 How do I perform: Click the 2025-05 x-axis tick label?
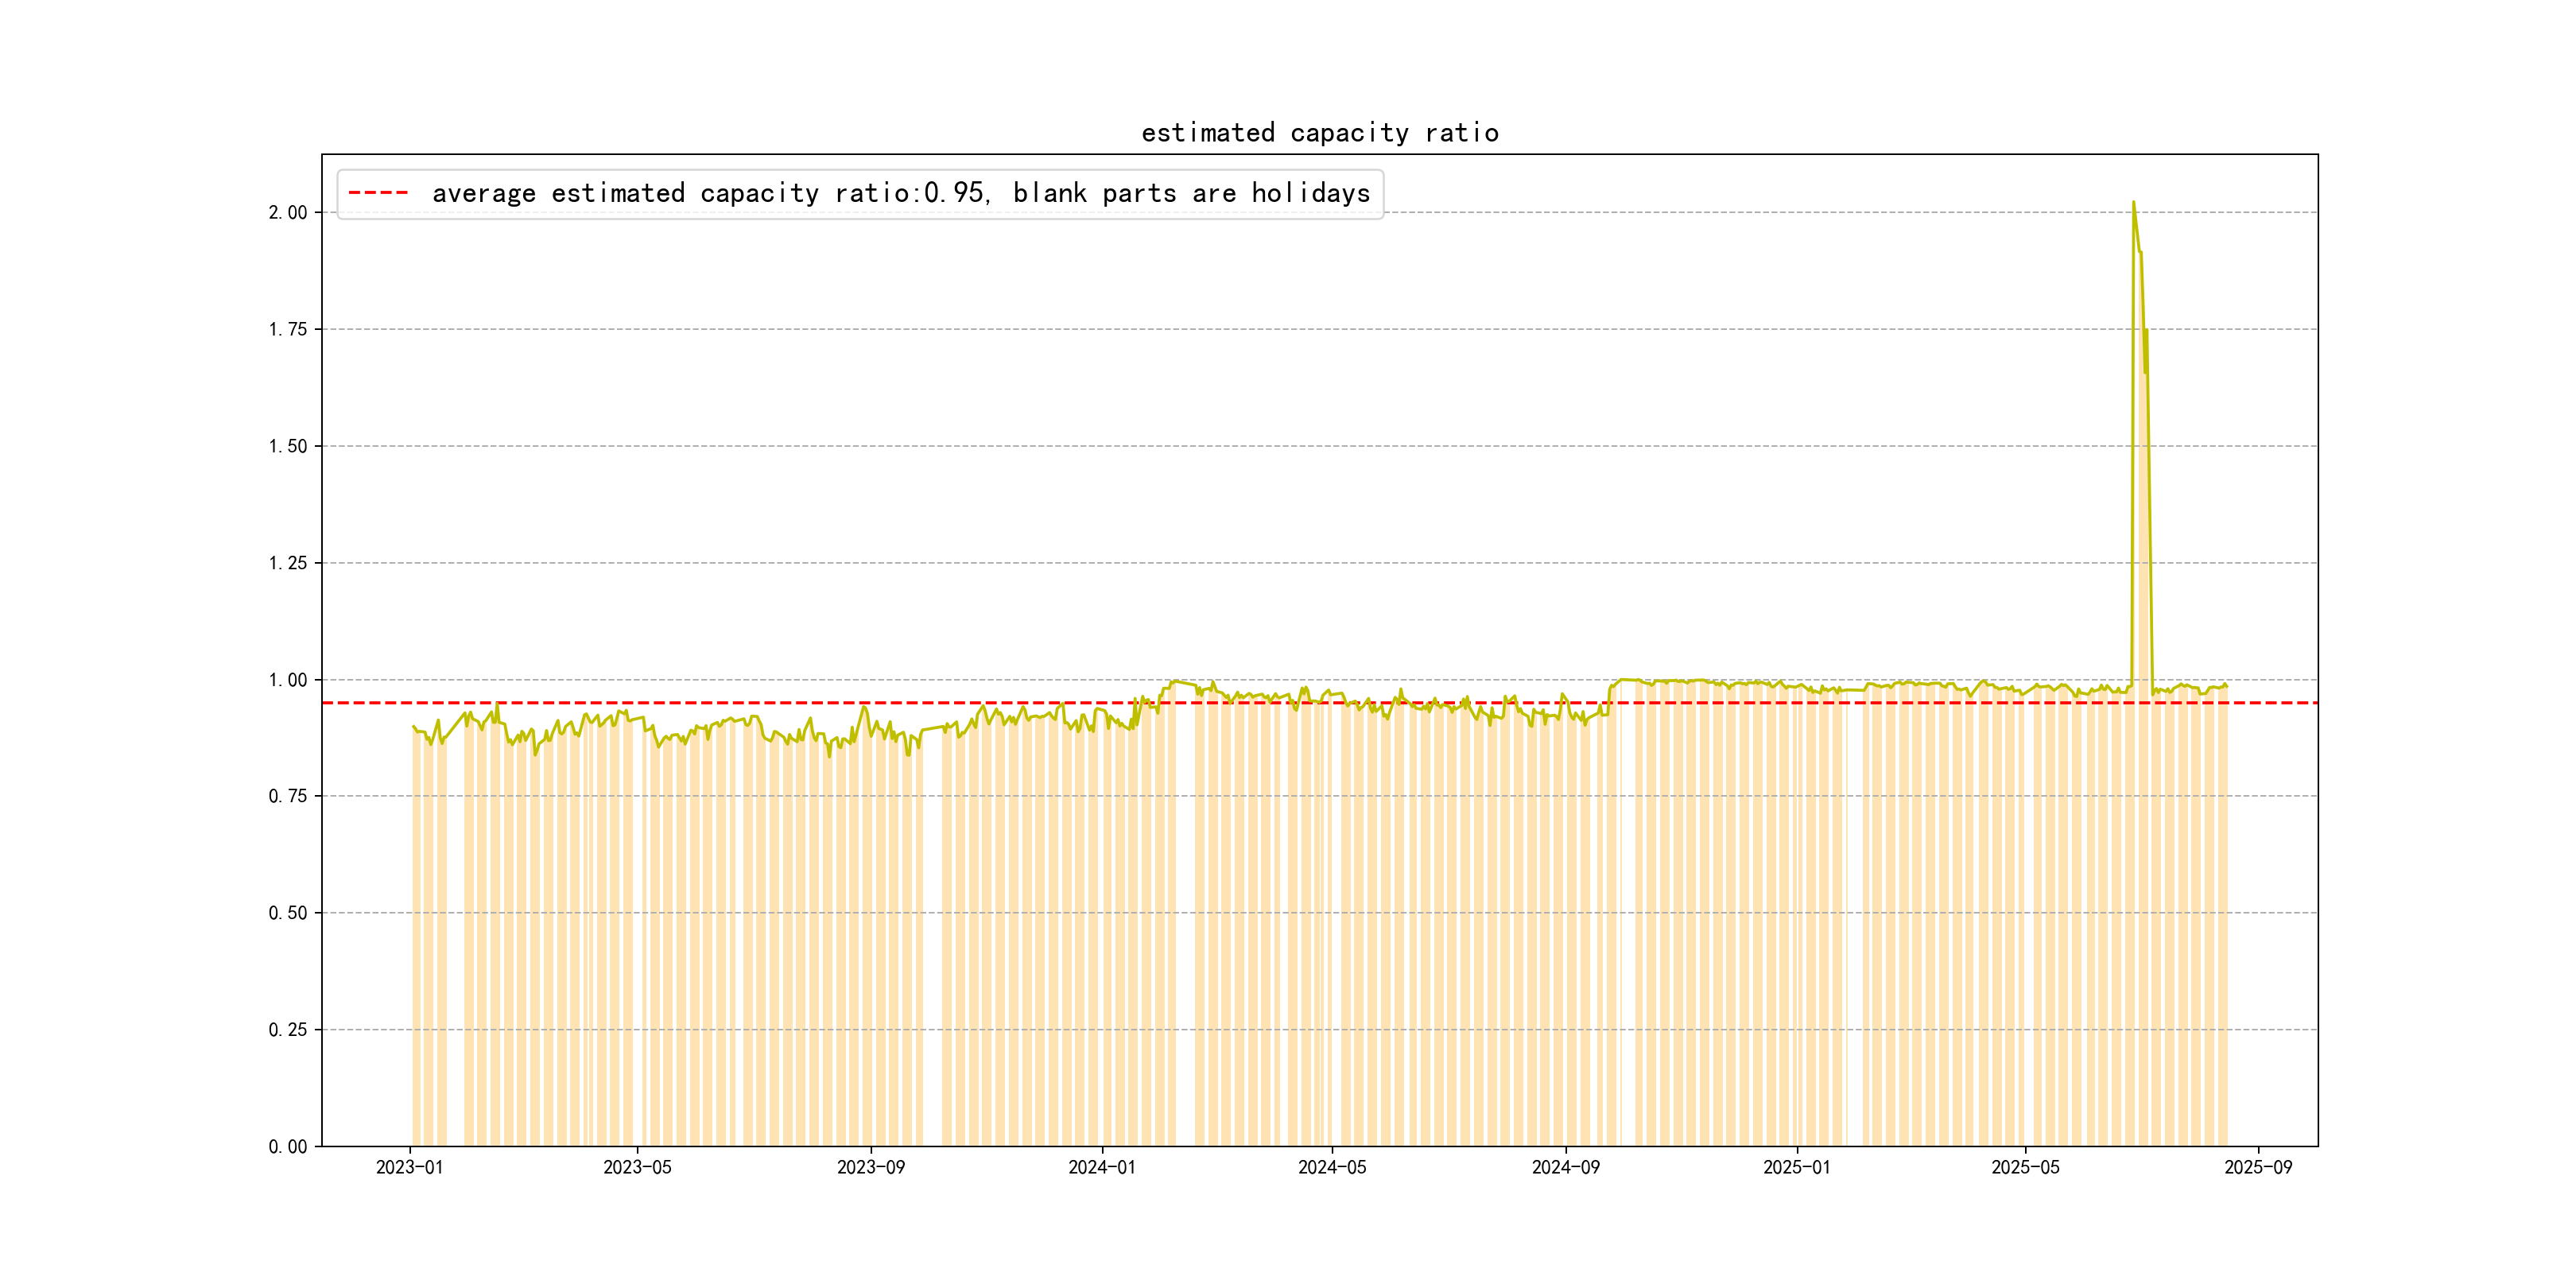2025,1167
